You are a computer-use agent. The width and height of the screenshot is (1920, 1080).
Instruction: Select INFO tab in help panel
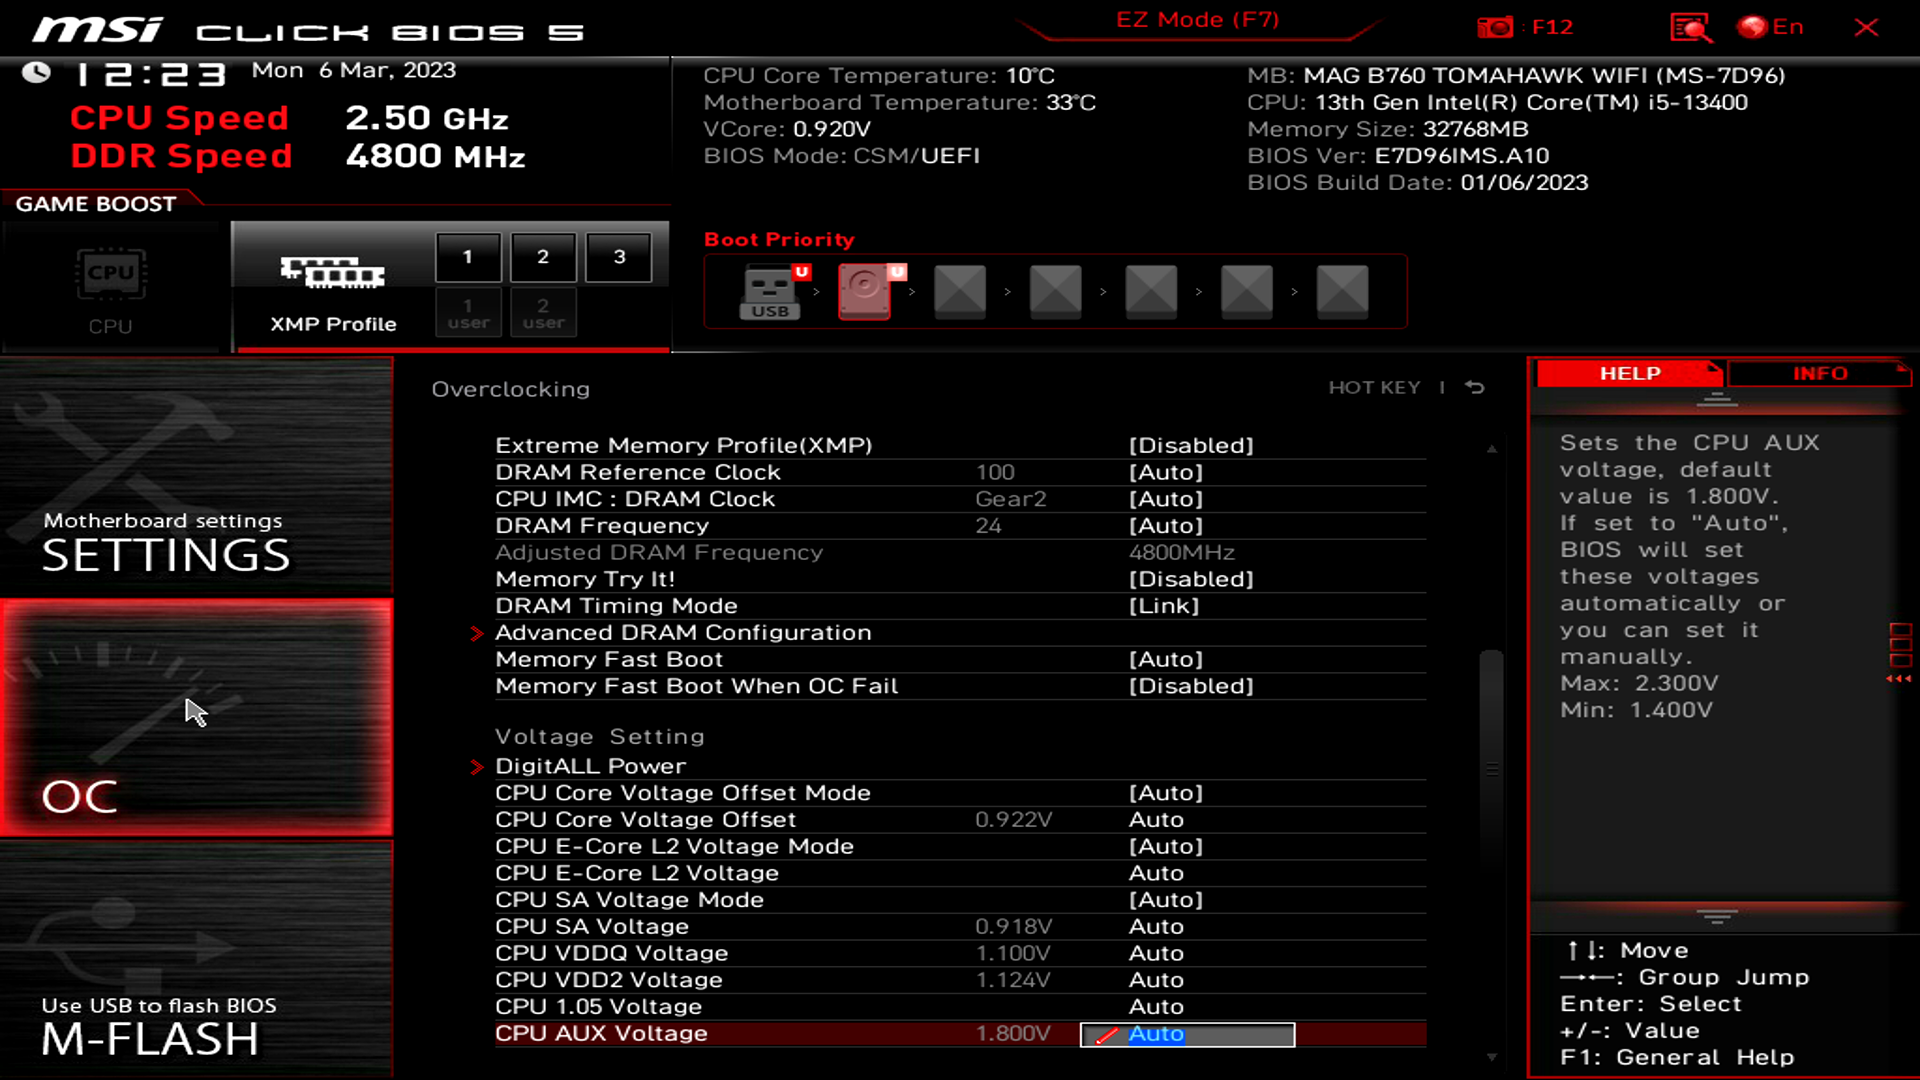click(1820, 372)
